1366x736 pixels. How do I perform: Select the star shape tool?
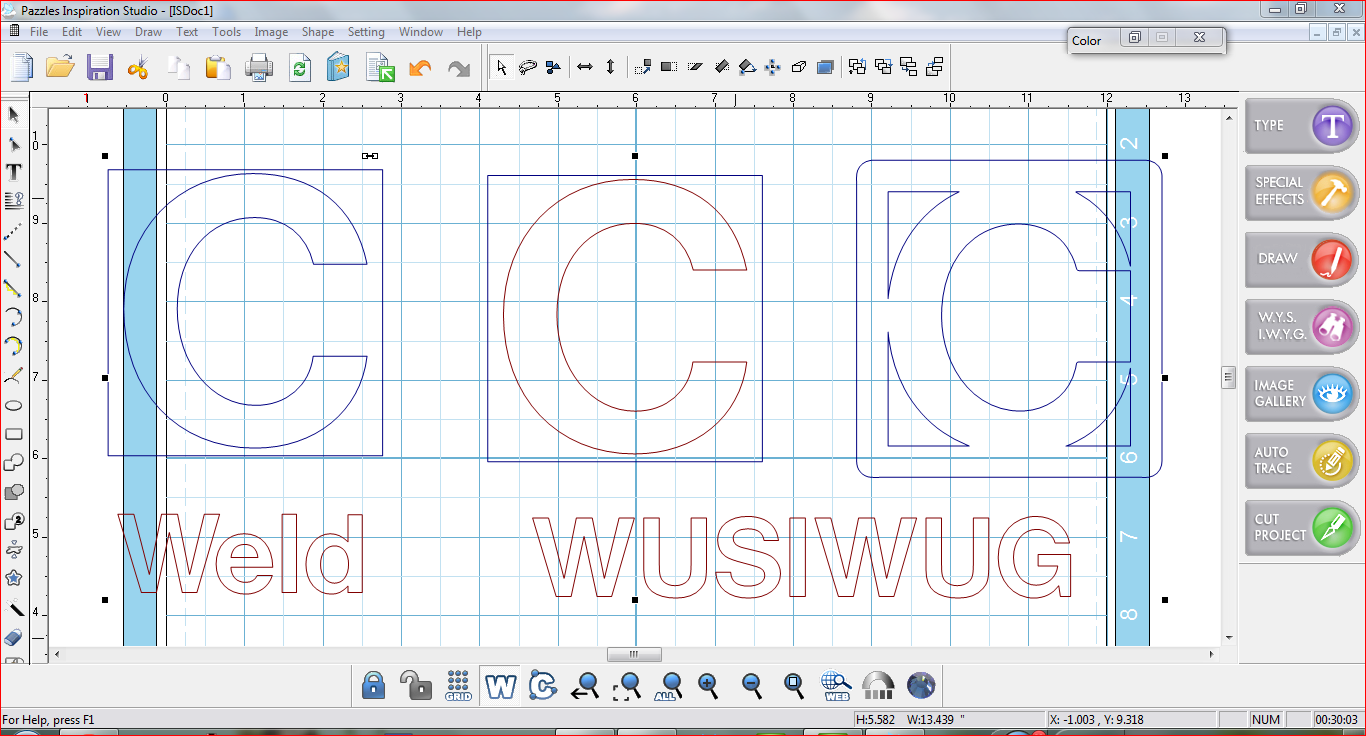pyautogui.click(x=14, y=578)
